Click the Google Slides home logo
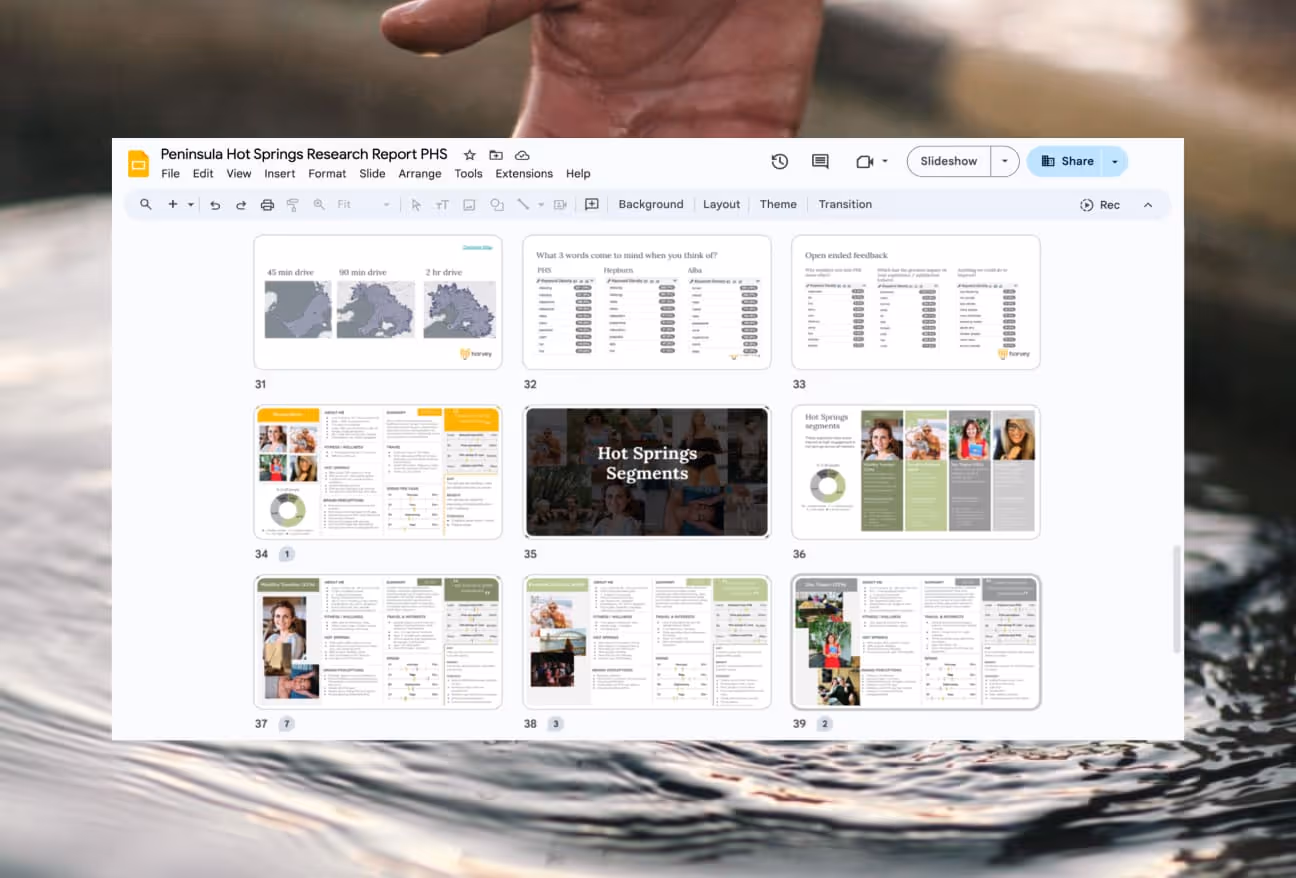Screen dimensions: 1296x878 (138, 163)
